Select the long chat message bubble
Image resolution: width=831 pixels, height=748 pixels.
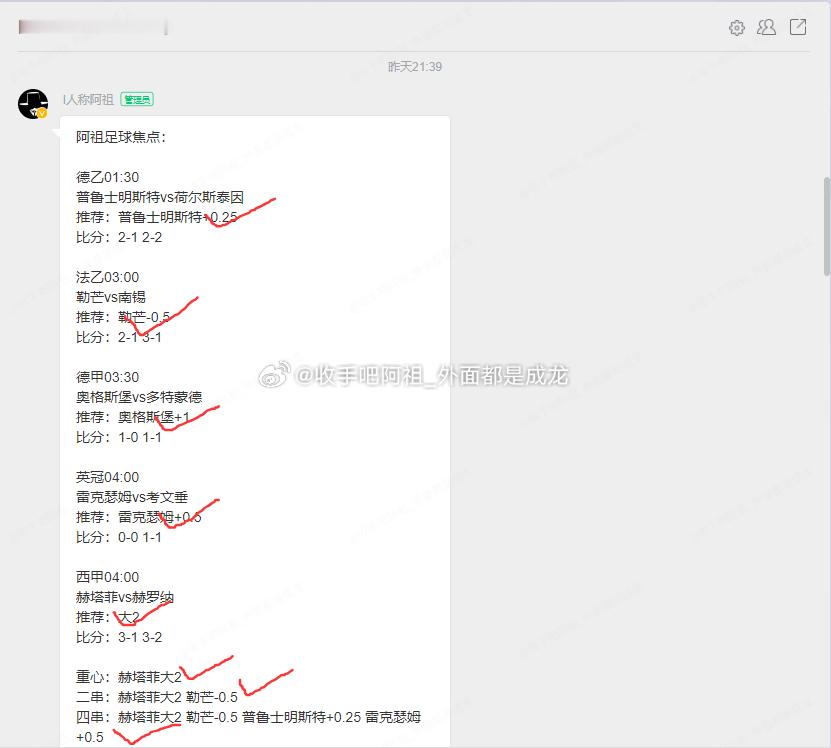(x=255, y=430)
